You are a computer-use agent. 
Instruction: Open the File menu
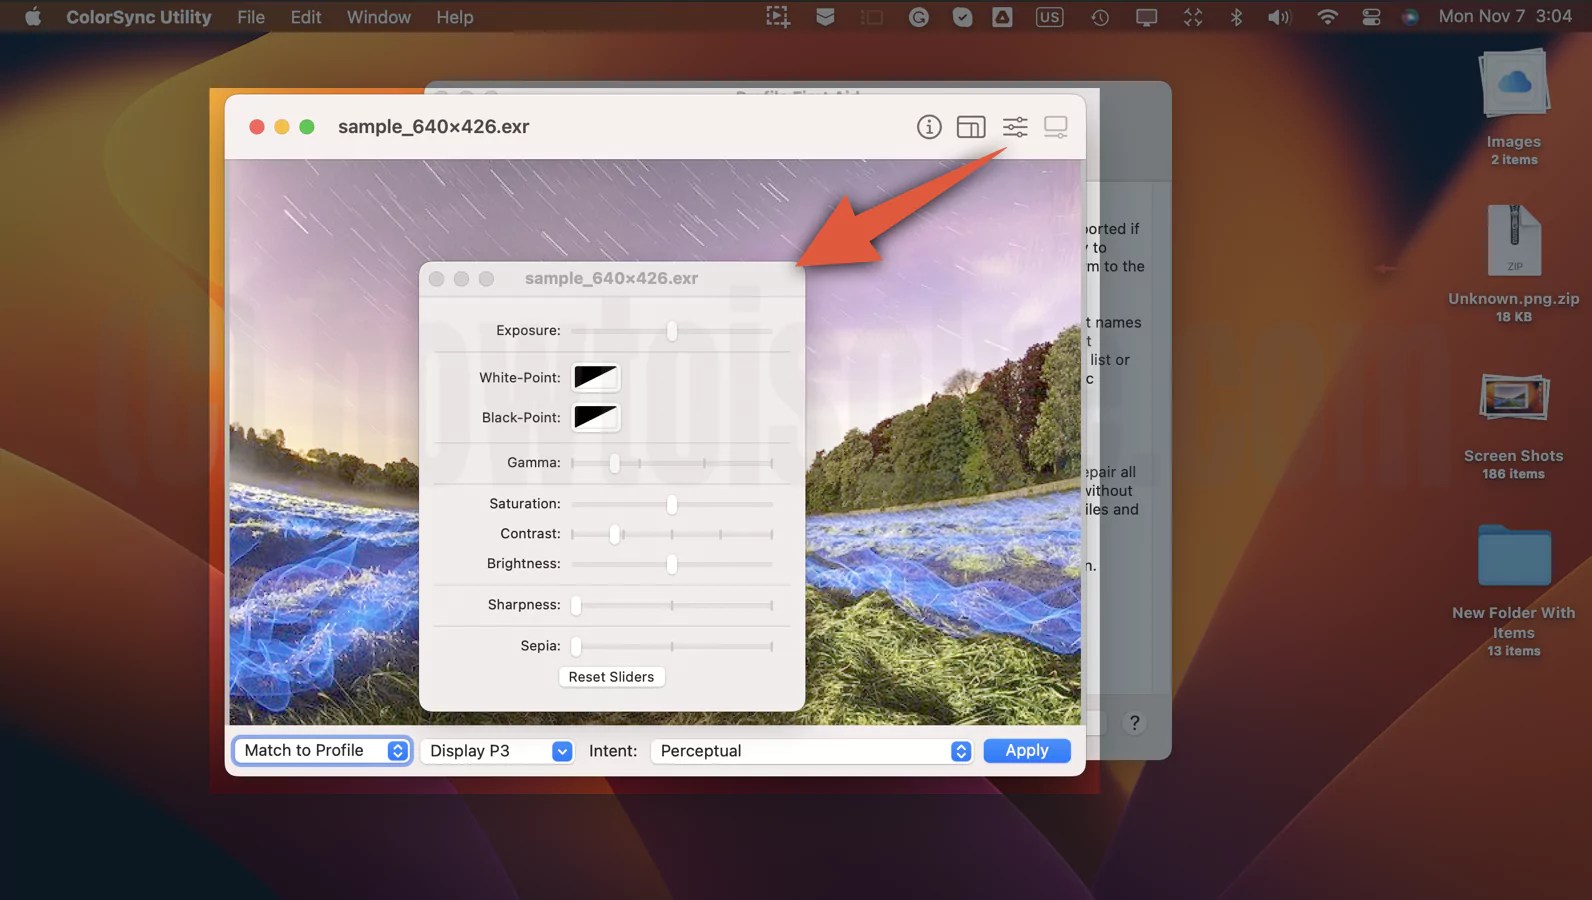pyautogui.click(x=251, y=17)
